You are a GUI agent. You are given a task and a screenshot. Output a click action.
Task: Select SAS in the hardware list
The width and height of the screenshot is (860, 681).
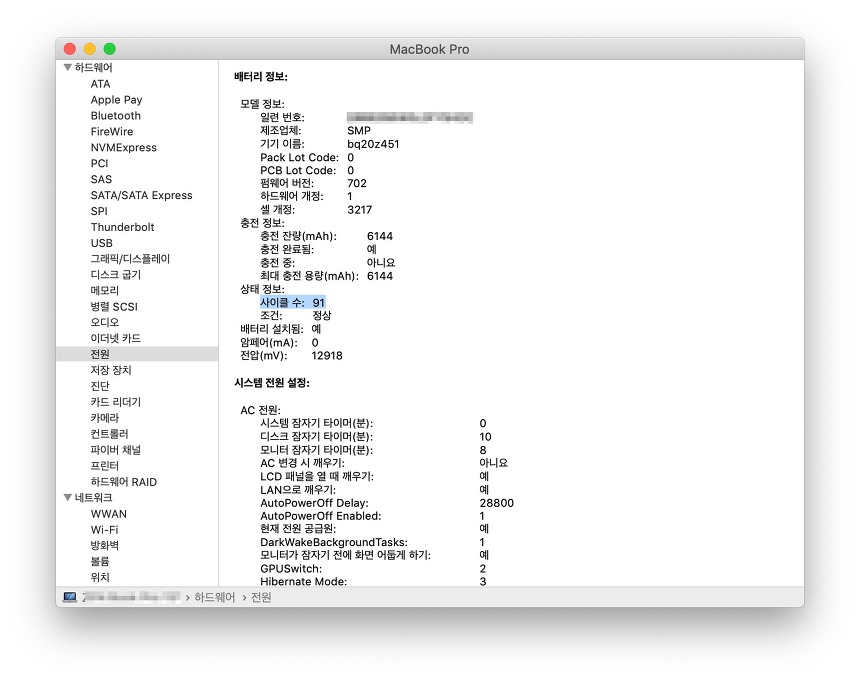(101, 179)
